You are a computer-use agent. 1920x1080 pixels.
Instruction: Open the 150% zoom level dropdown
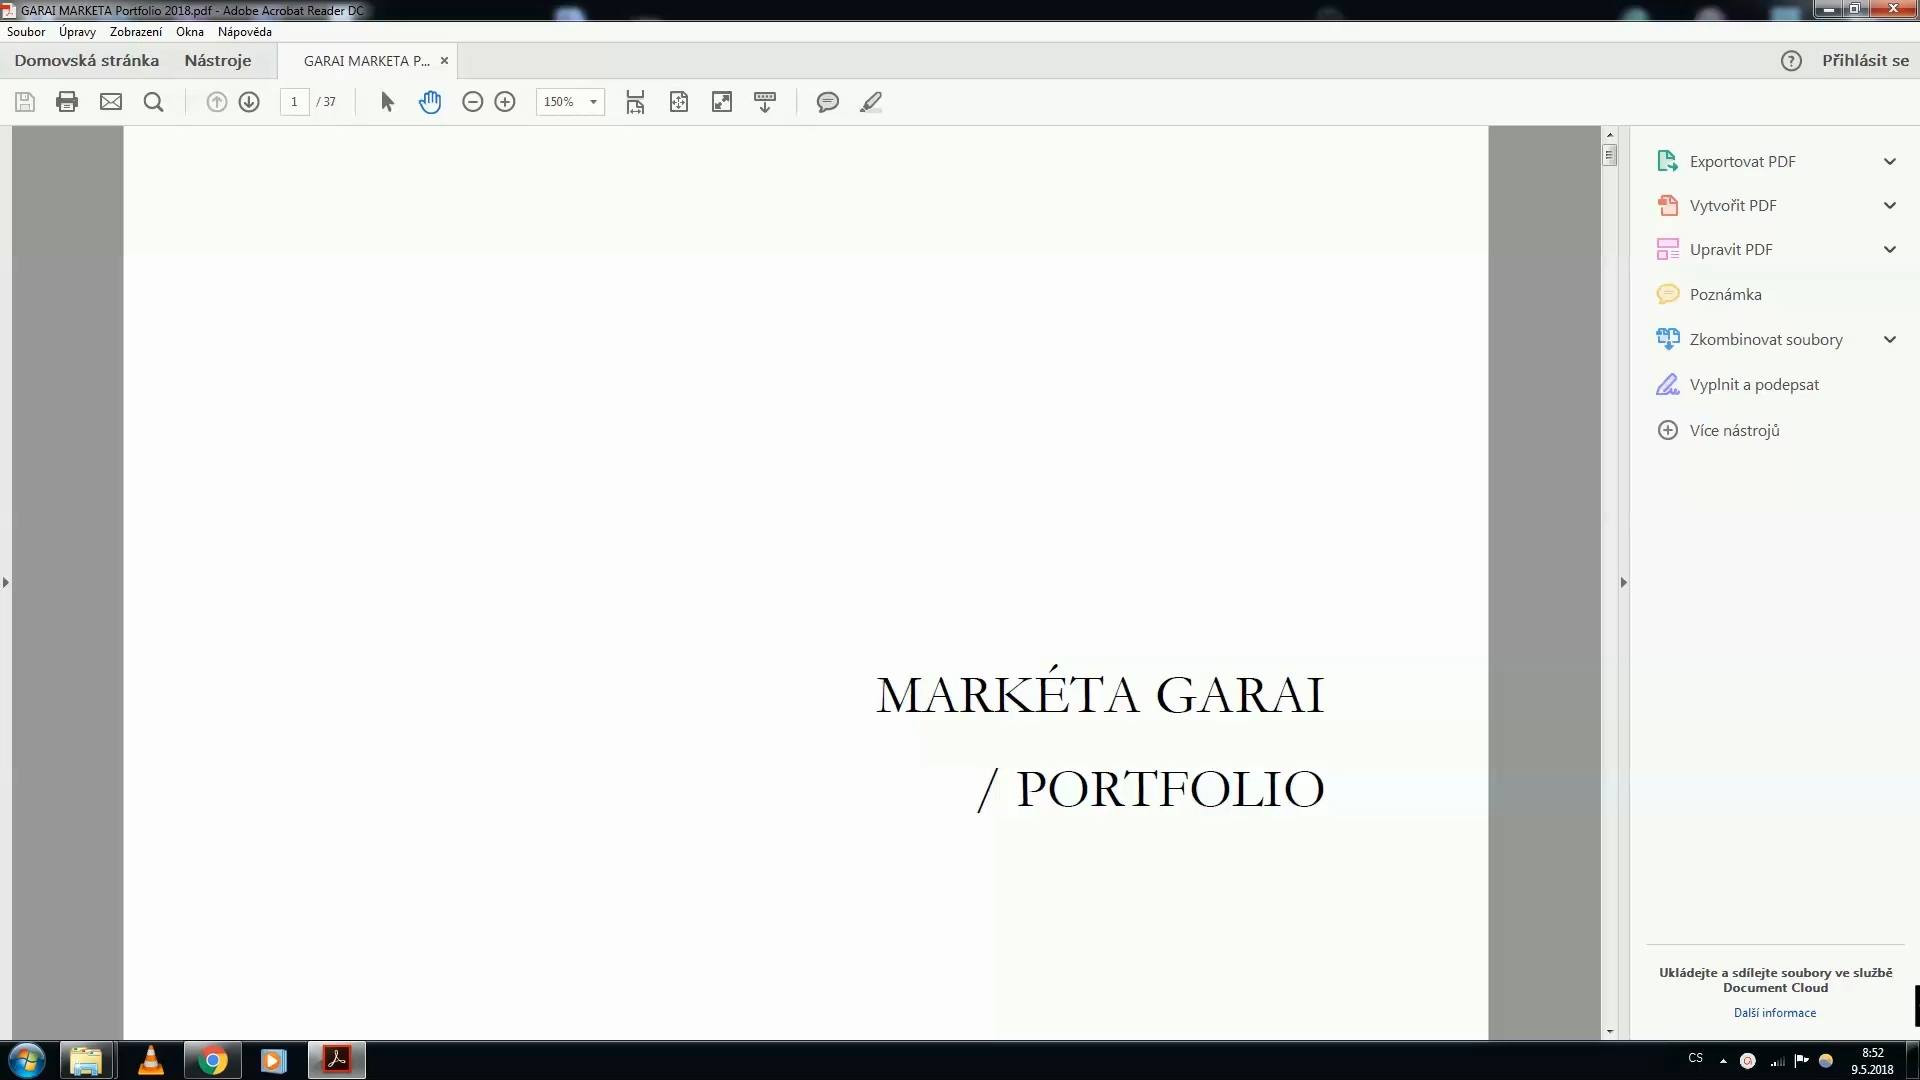(593, 102)
